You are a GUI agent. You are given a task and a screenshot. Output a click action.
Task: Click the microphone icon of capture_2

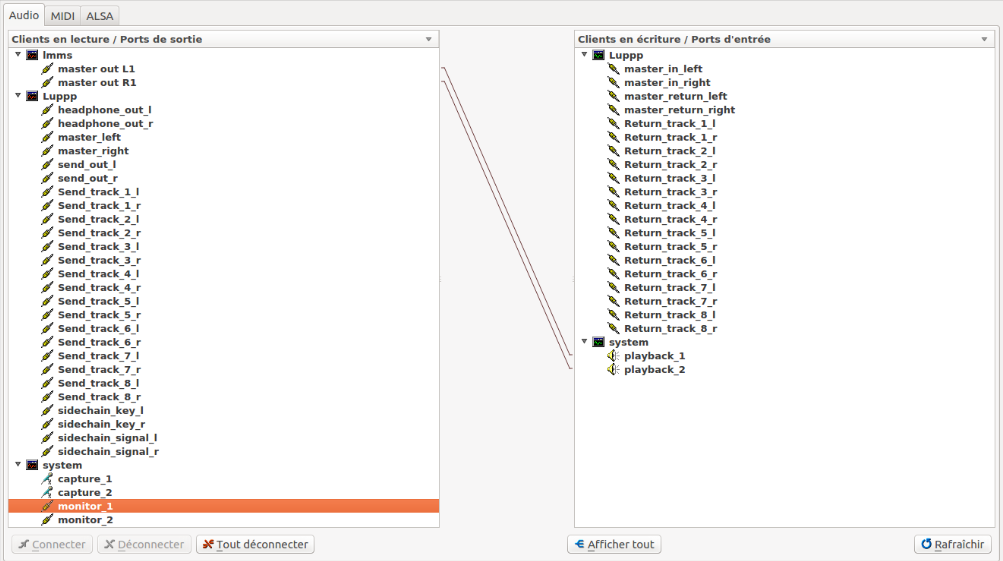pyautogui.click(x=47, y=493)
